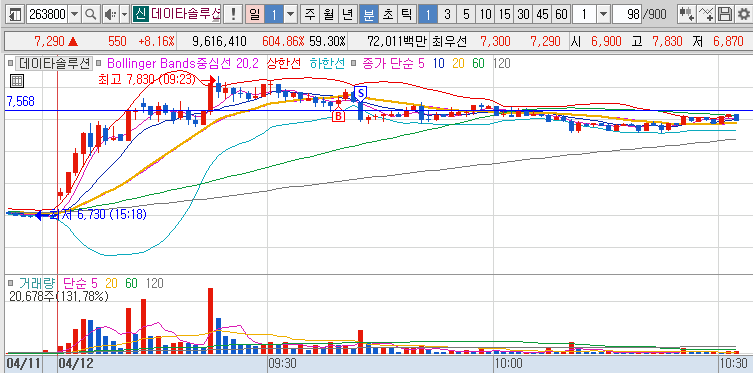Click the speaker sound icon
Viewport: 753px width, 373px height.
tap(110, 14)
